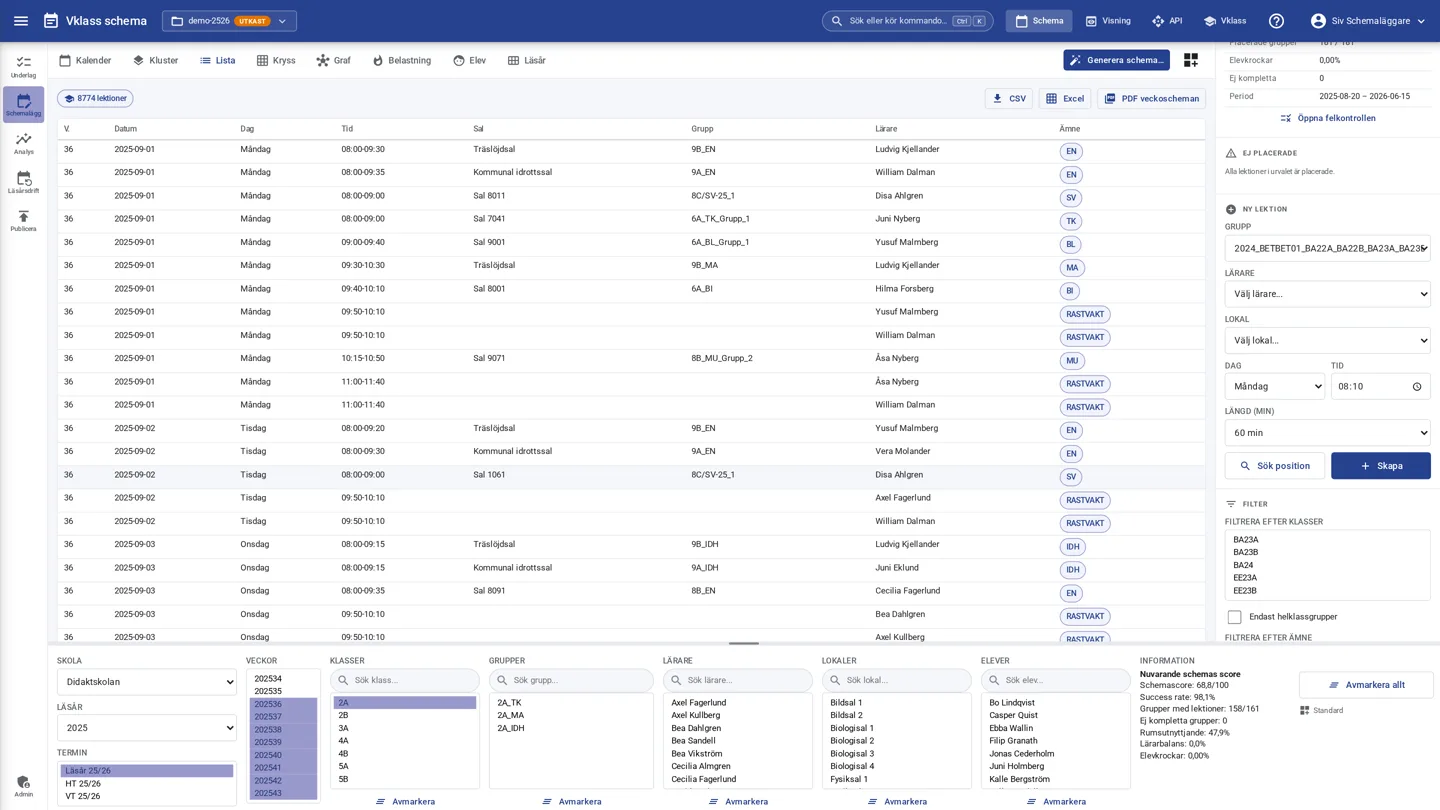Viewport: 1440px width, 810px height.
Task: Download PDF veckoscheman
Action: [1151, 99]
